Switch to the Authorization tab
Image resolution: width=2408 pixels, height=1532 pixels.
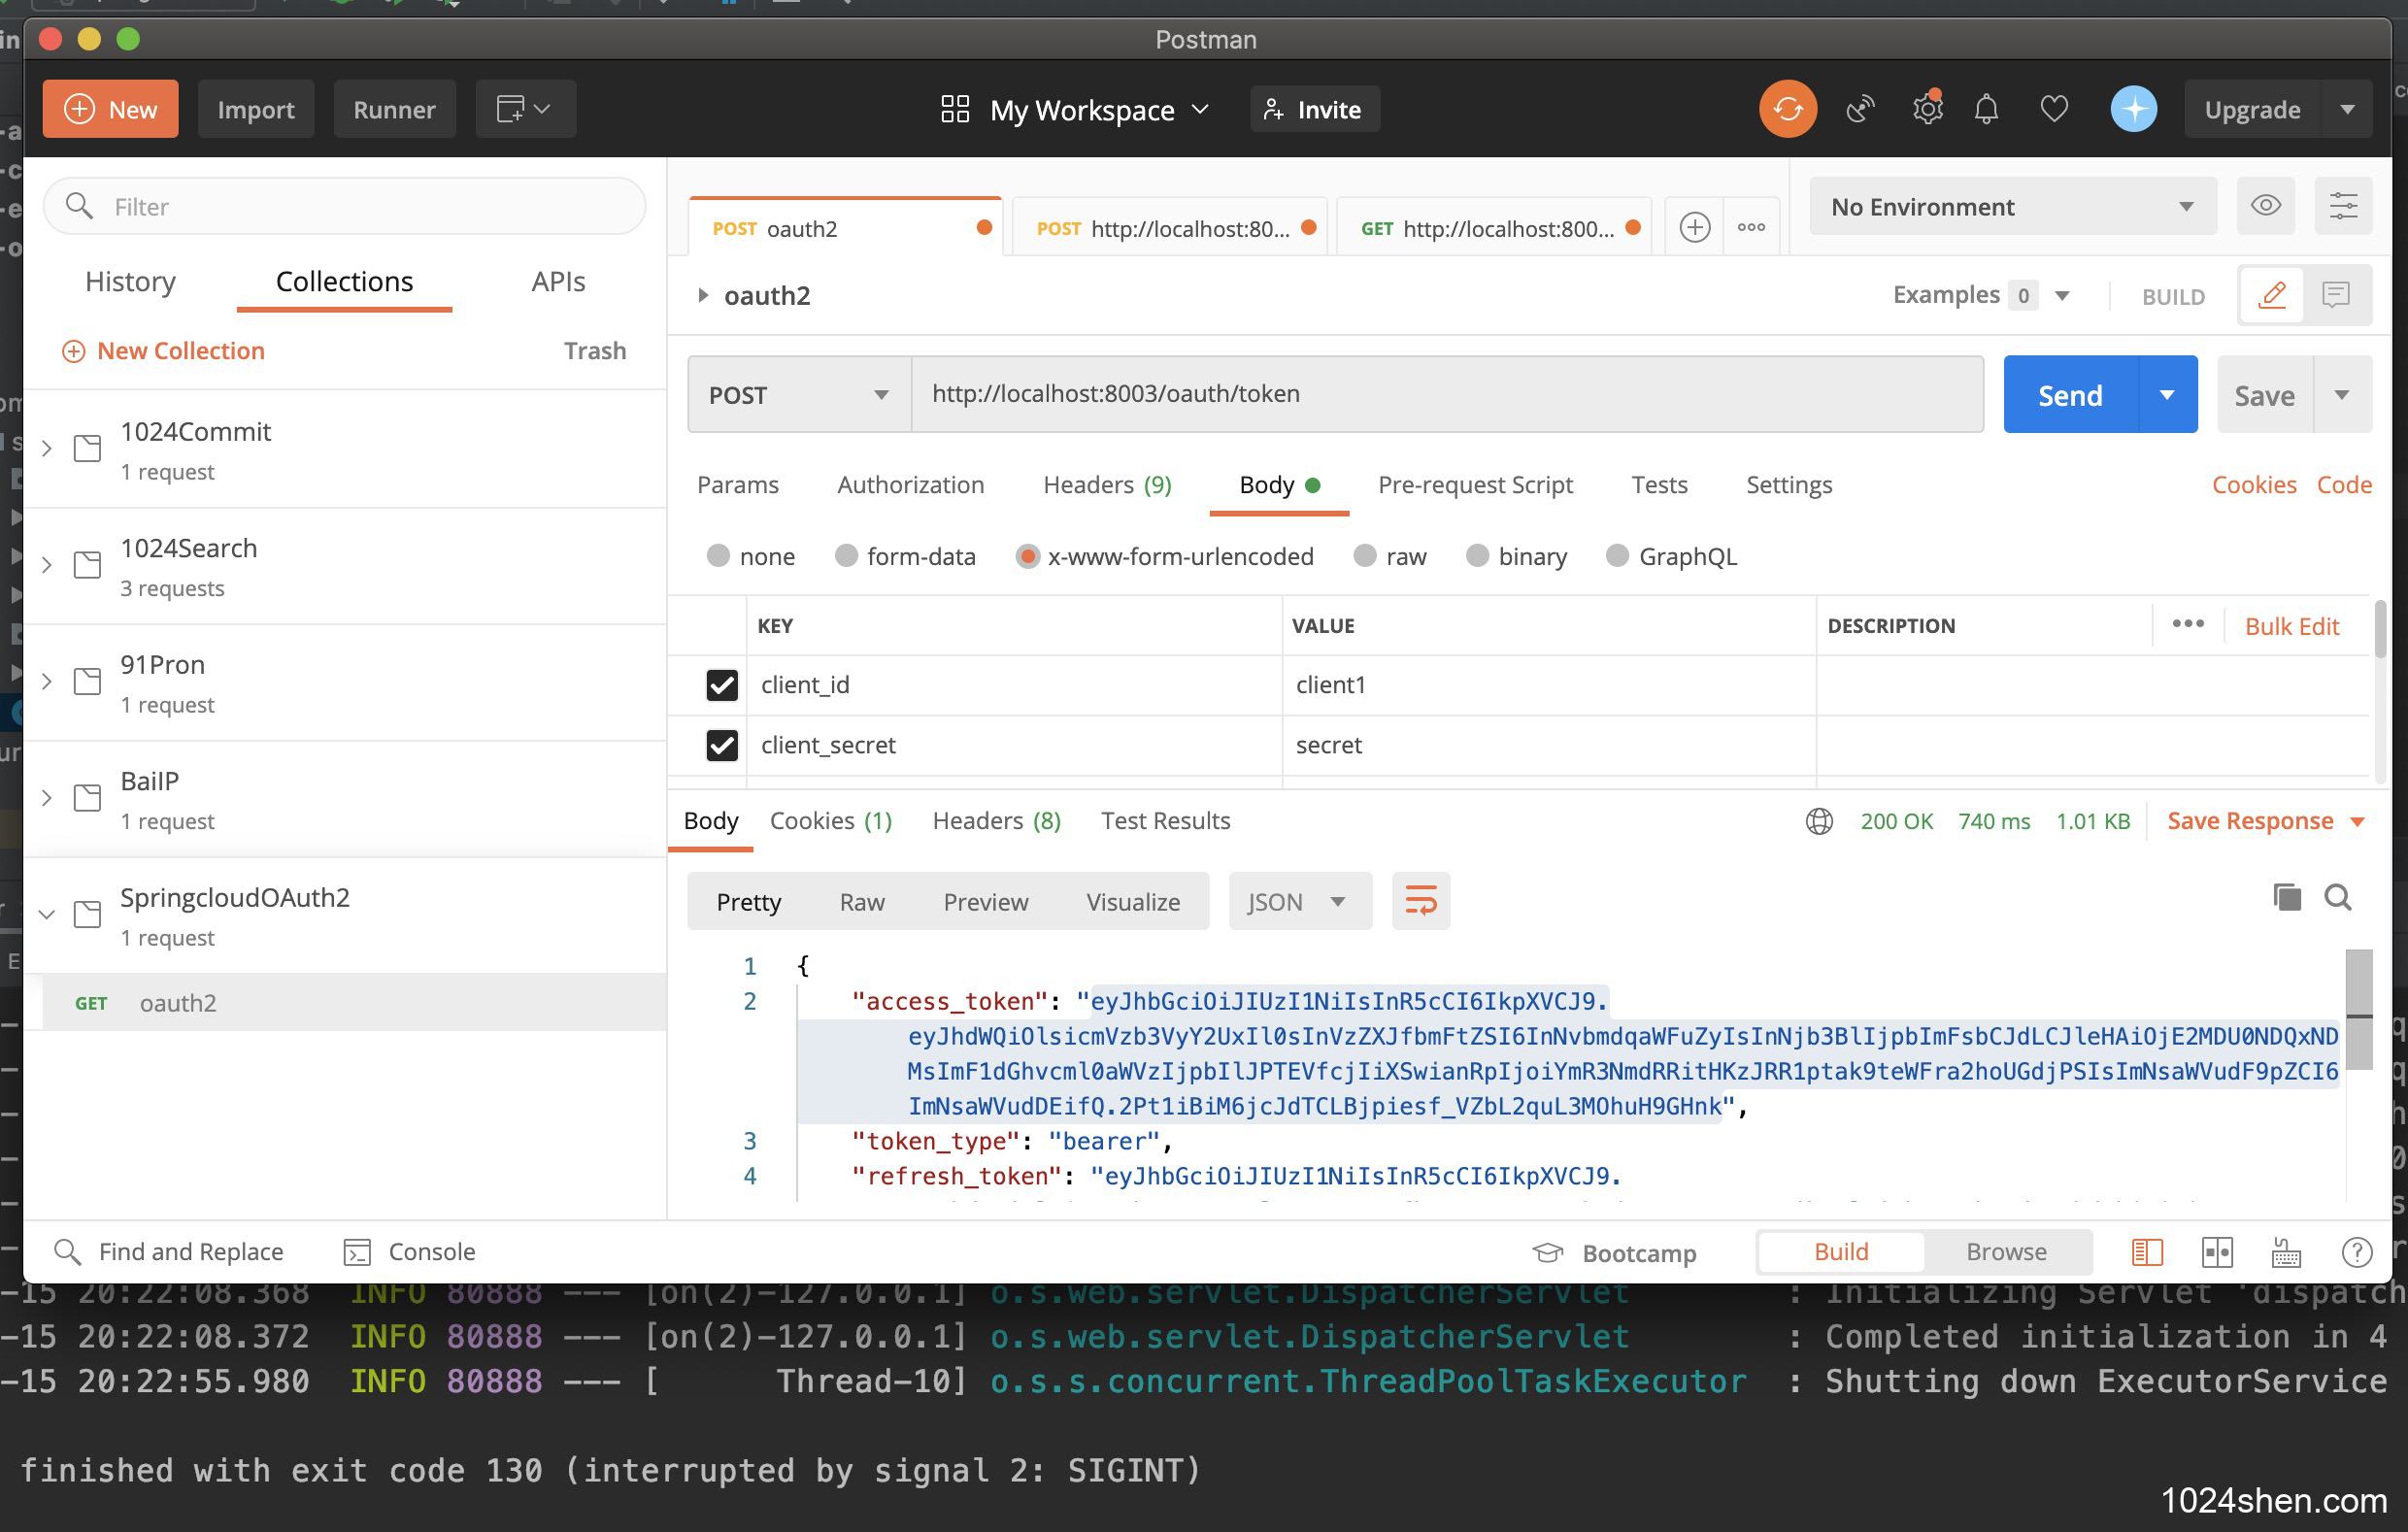coord(910,485)
